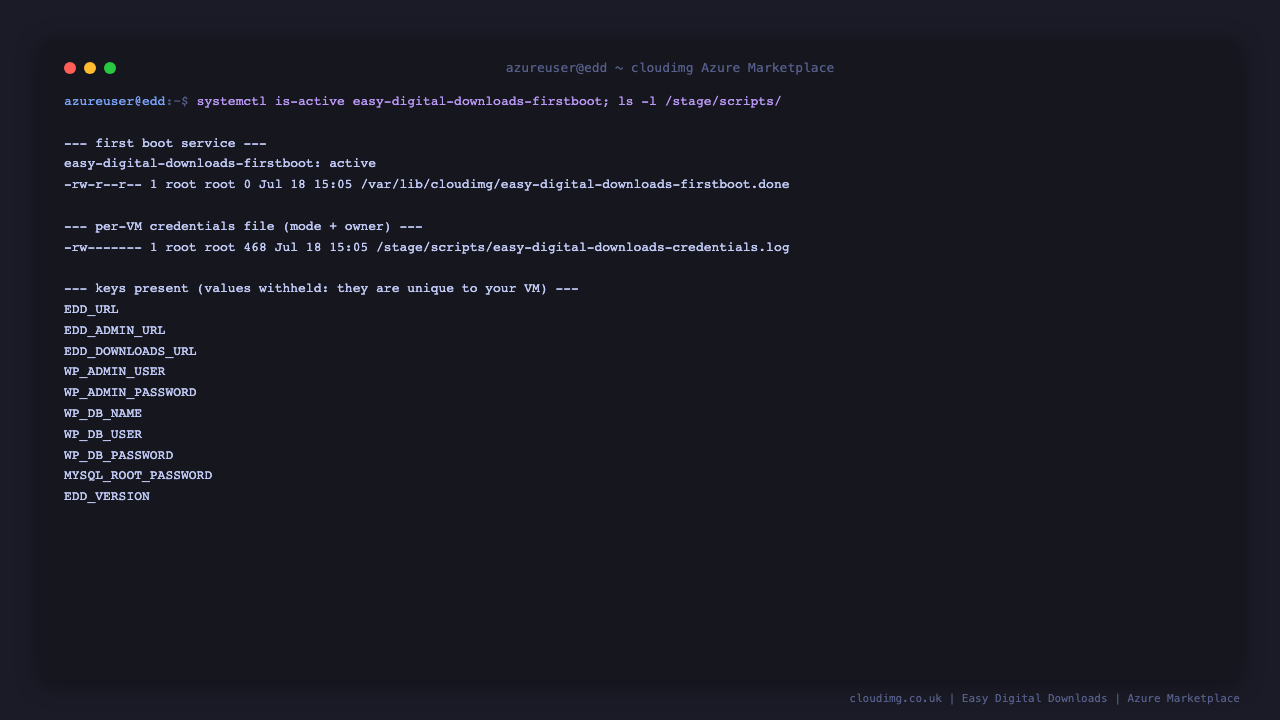This screenshot has width=1280, height=720.
Task: Click the '--- first boot service ---' heading
Action: 165,144
